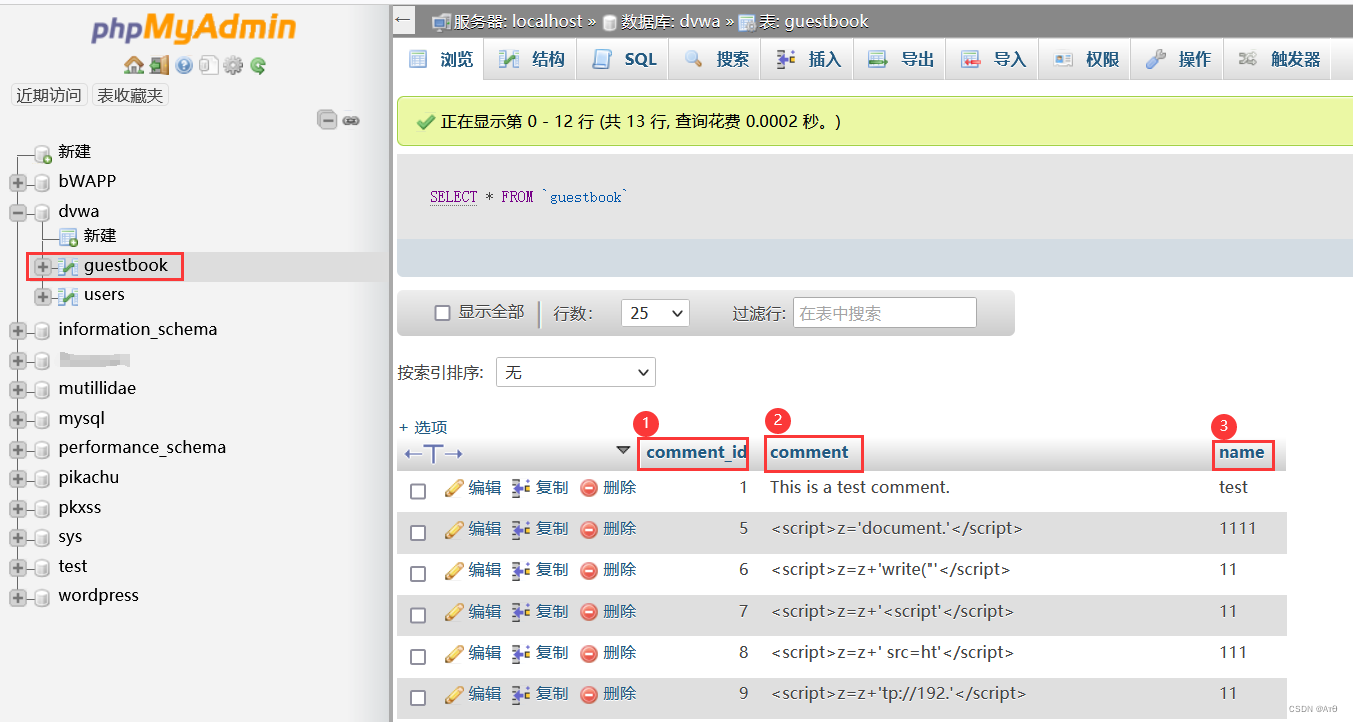1353x722 pixels.
Task: Switch to the 导出 tab
Action: 900,59
